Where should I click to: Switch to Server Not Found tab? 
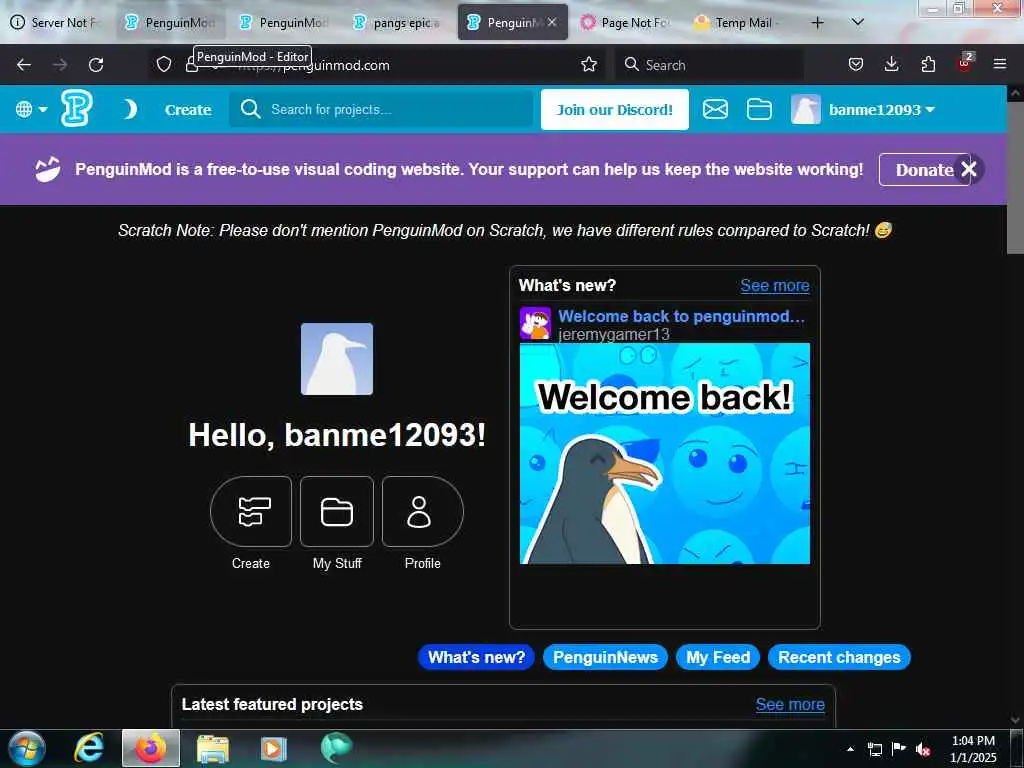point(57,22)
